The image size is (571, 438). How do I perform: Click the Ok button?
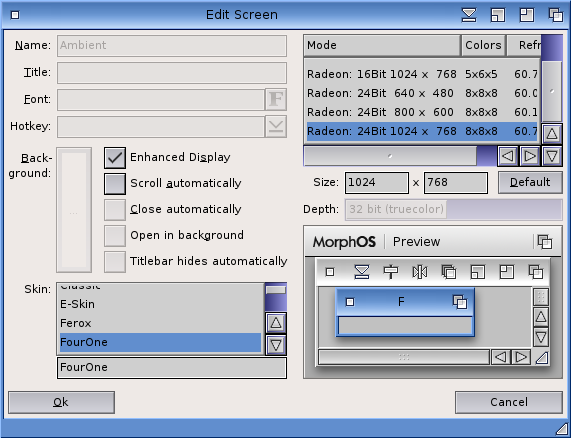(61, 402)
